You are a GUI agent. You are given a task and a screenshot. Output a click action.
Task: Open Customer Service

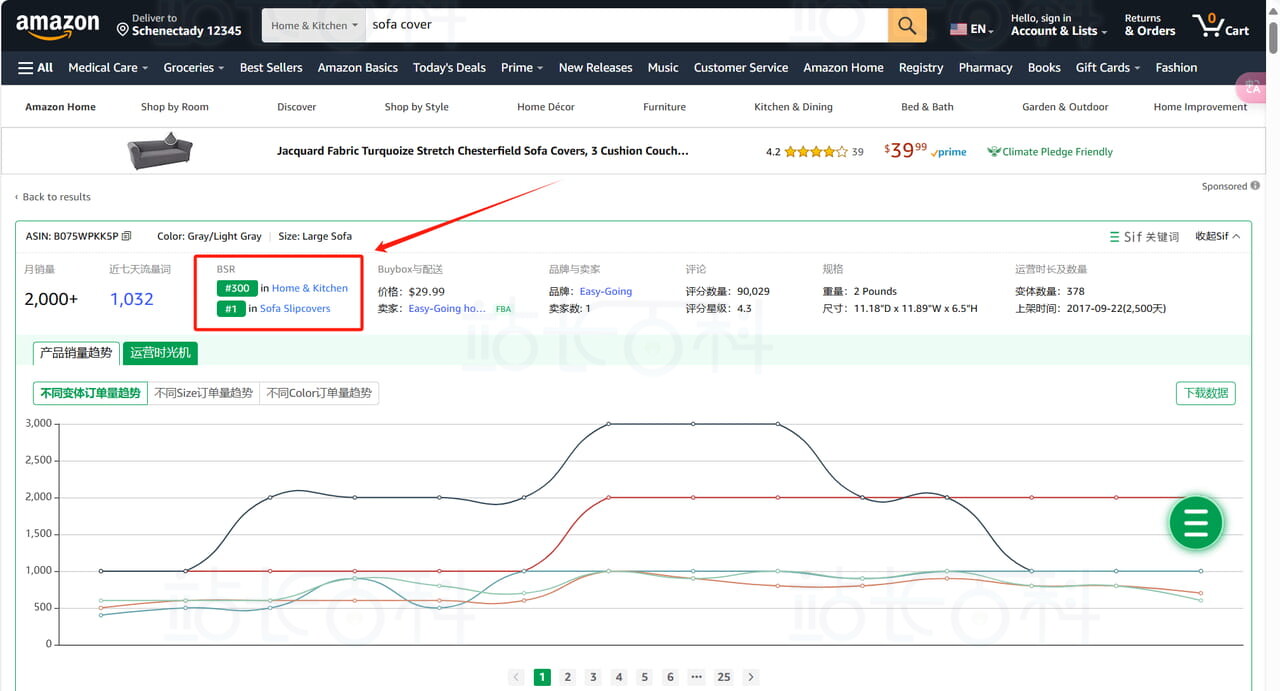(741, 68)
